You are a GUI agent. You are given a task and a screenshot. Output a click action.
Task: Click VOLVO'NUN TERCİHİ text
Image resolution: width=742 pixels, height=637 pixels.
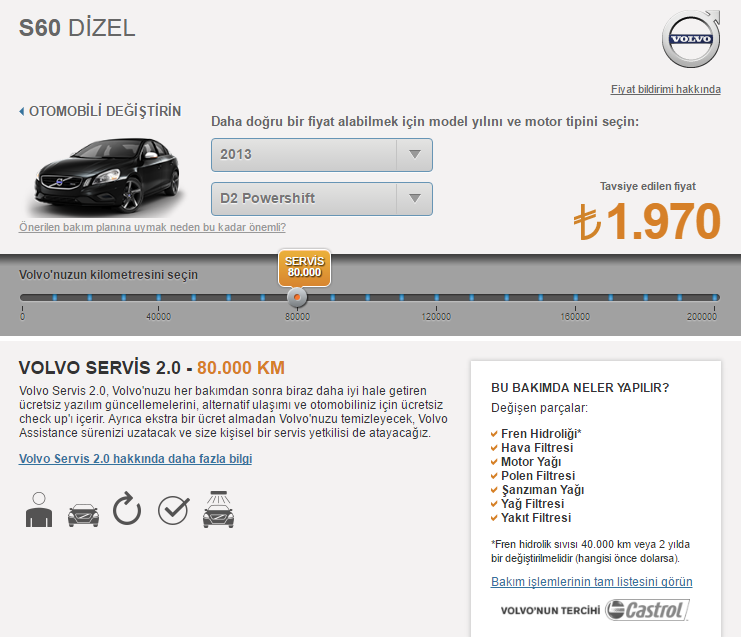click(550, 610)
